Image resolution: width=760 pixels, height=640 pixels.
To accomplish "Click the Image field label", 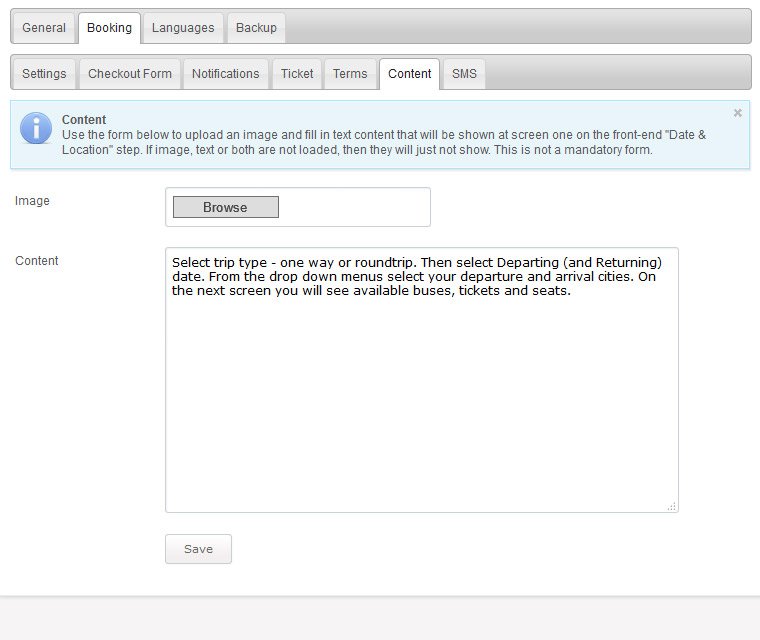I will point(32,201).
